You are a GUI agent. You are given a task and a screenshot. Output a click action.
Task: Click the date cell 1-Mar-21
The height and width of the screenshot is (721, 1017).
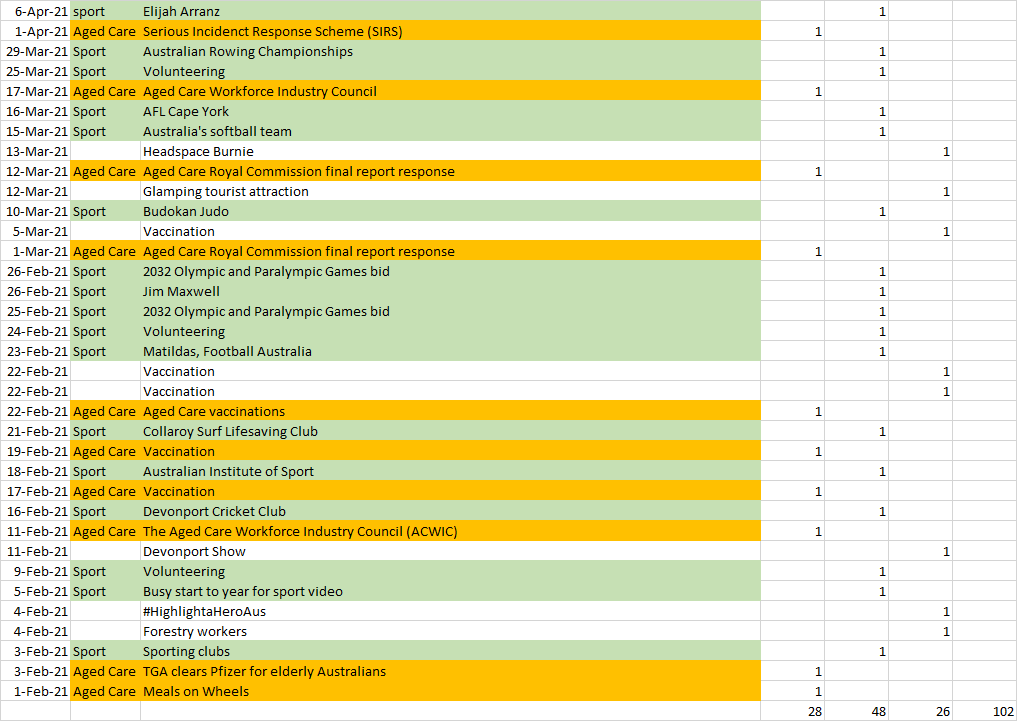(x=35, y=252)
